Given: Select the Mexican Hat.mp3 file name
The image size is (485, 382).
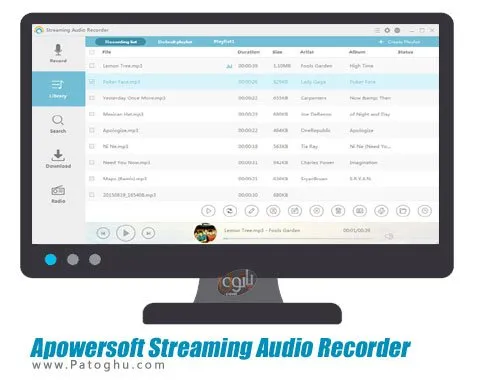Looking at the screenshot, I should pyautogui.click(x=123, y=114).
